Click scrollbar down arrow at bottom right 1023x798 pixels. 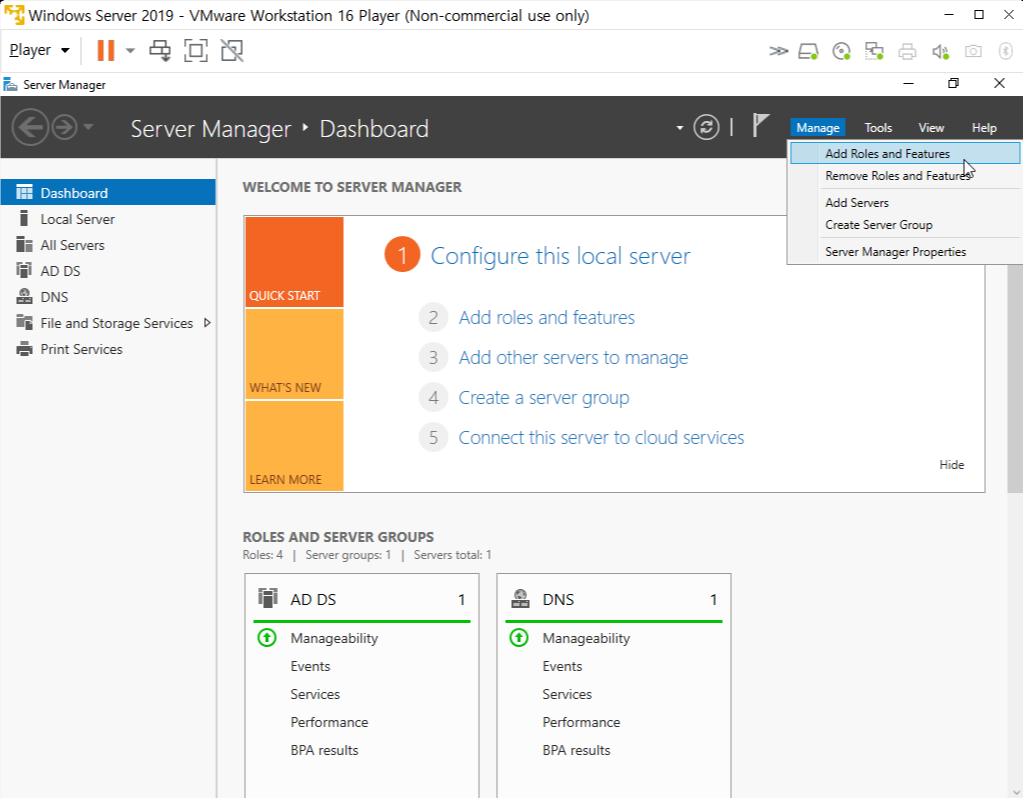tap(1015, 791)
